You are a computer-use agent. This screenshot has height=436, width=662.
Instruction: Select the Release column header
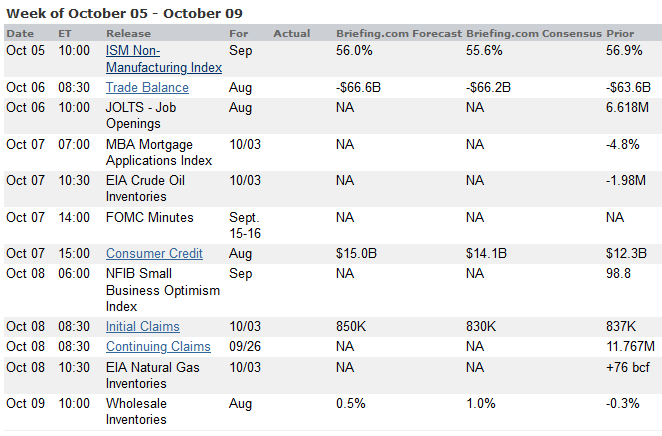pyautogui.click(x=128, y=33)
